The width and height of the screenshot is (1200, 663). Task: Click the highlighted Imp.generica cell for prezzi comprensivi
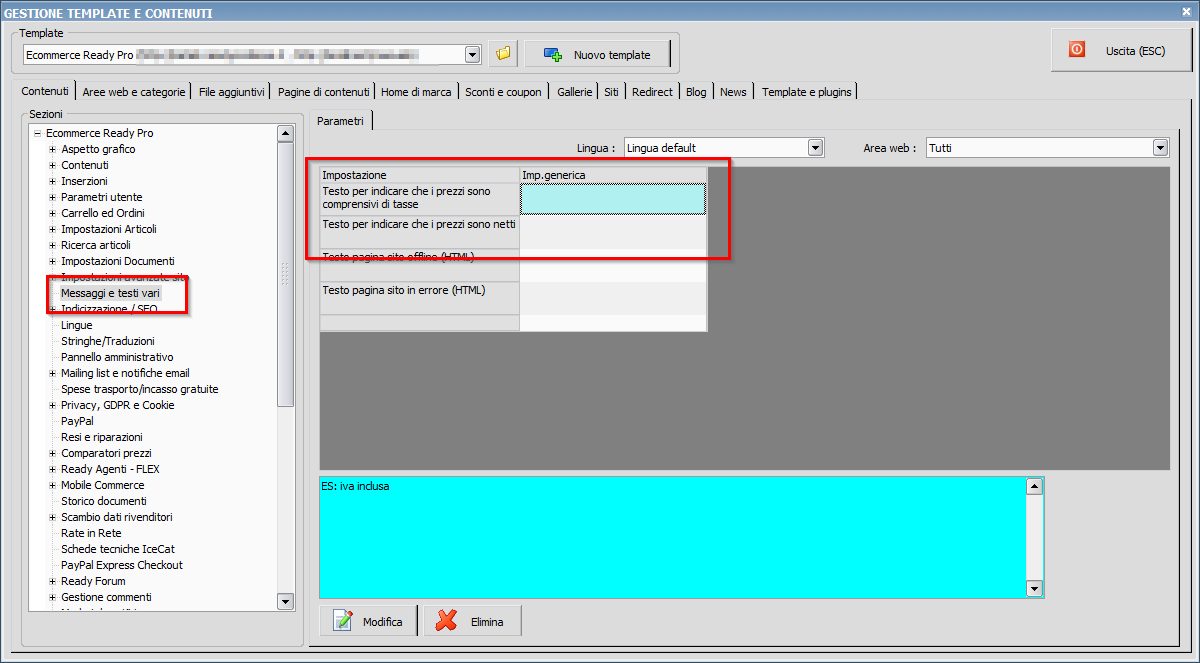pyautogui.click(x=613, y=199)
